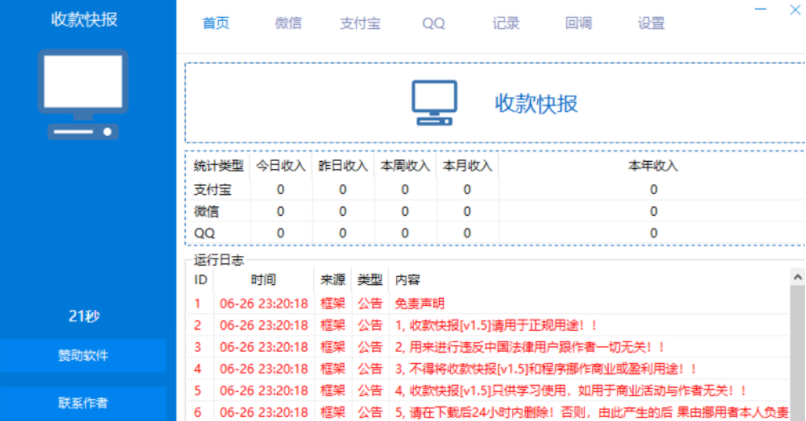Switch to the 首页 tab

coord(216,23)
